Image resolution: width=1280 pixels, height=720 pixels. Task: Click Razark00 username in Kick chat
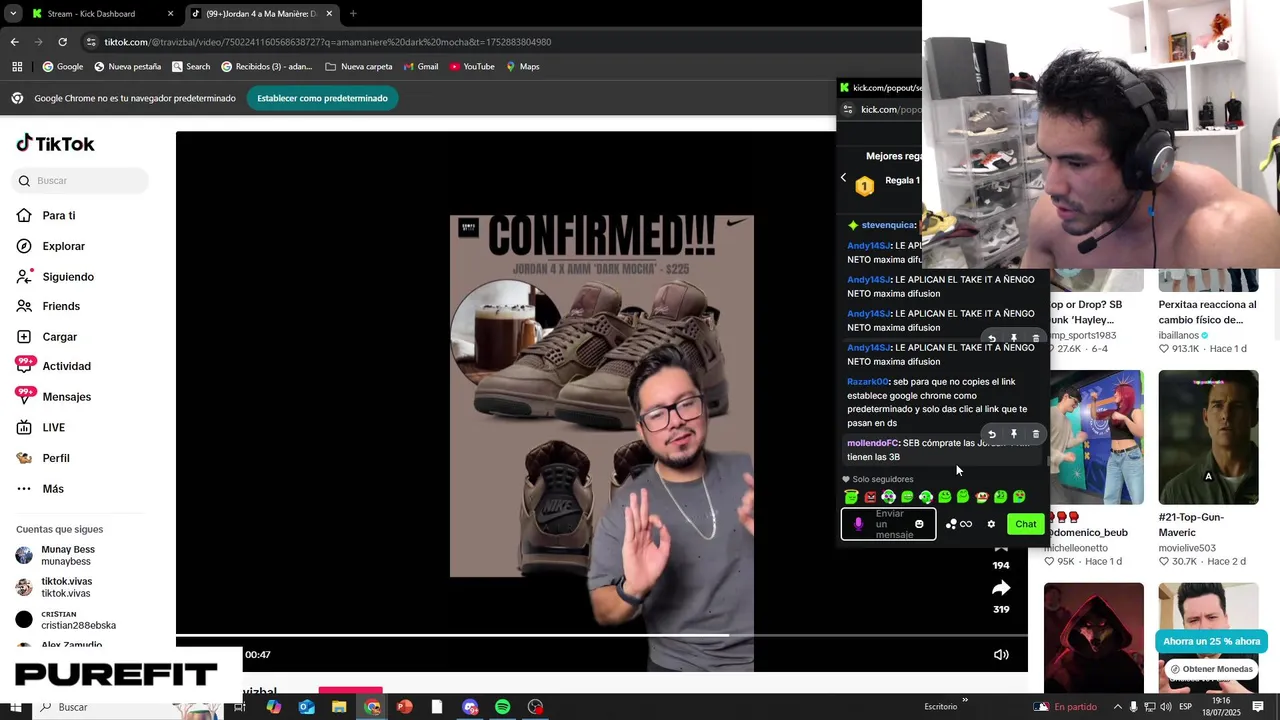point(867,382)
